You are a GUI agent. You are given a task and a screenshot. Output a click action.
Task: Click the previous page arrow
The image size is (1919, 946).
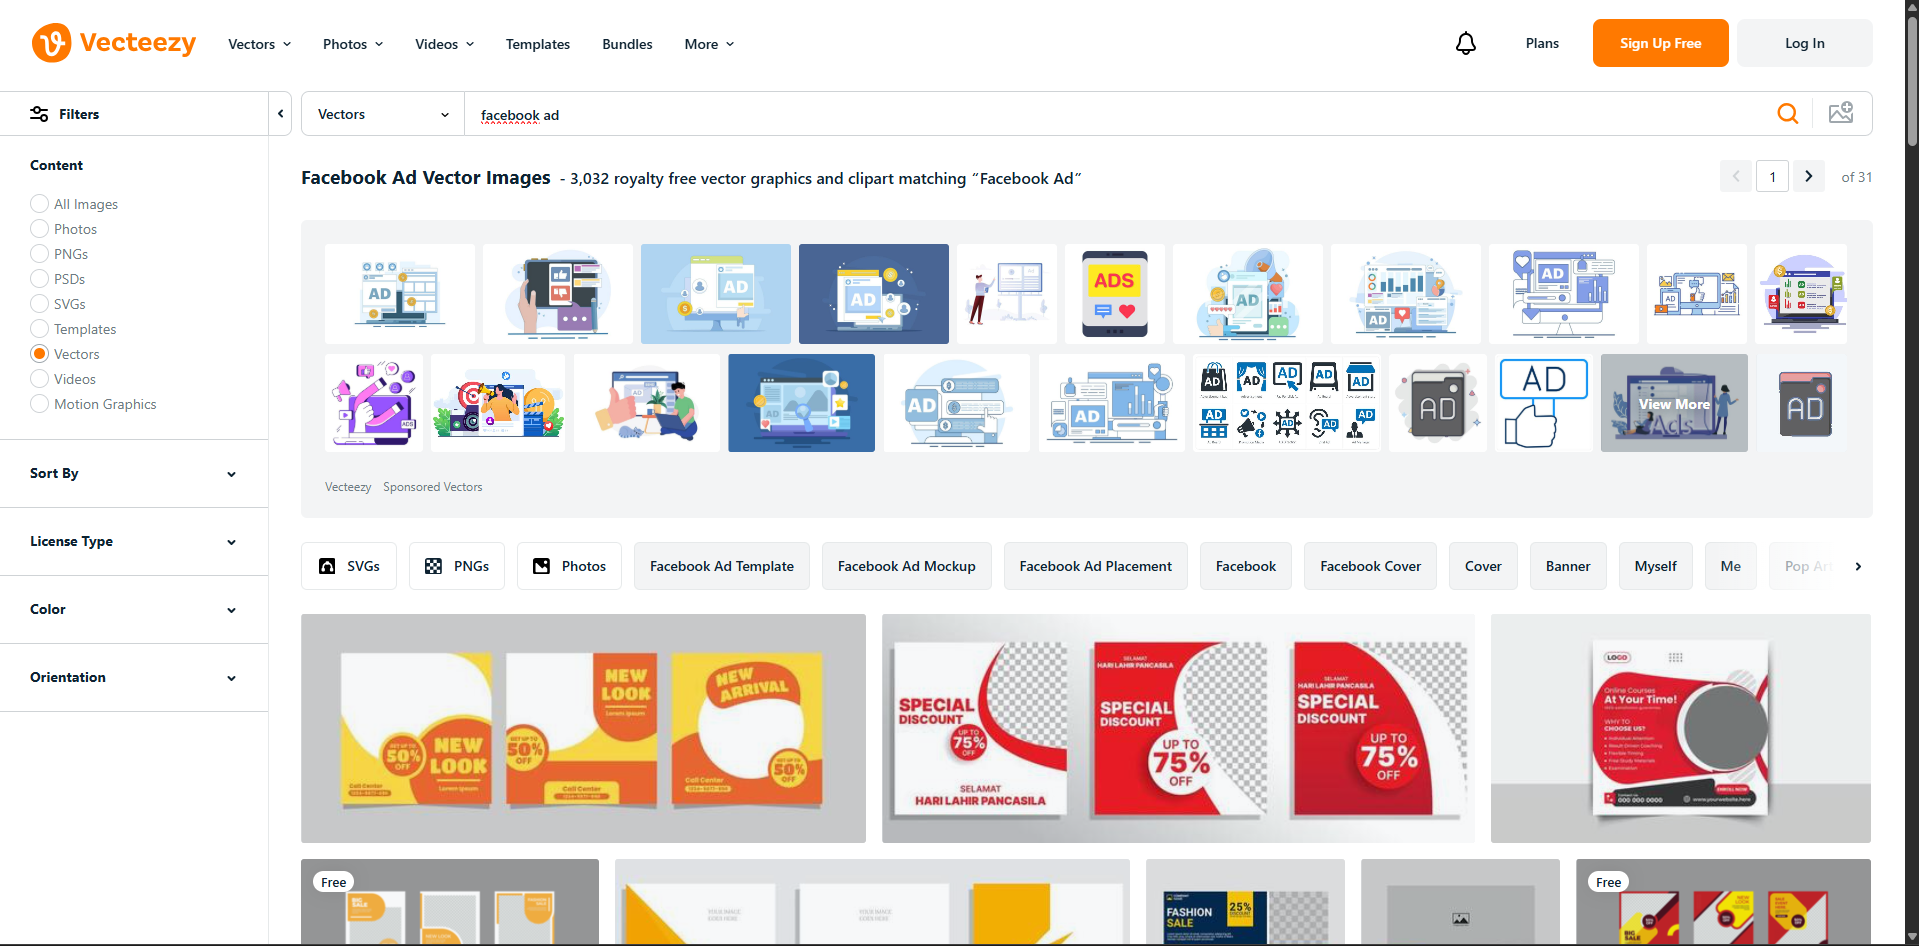(x=1736, y=176)
